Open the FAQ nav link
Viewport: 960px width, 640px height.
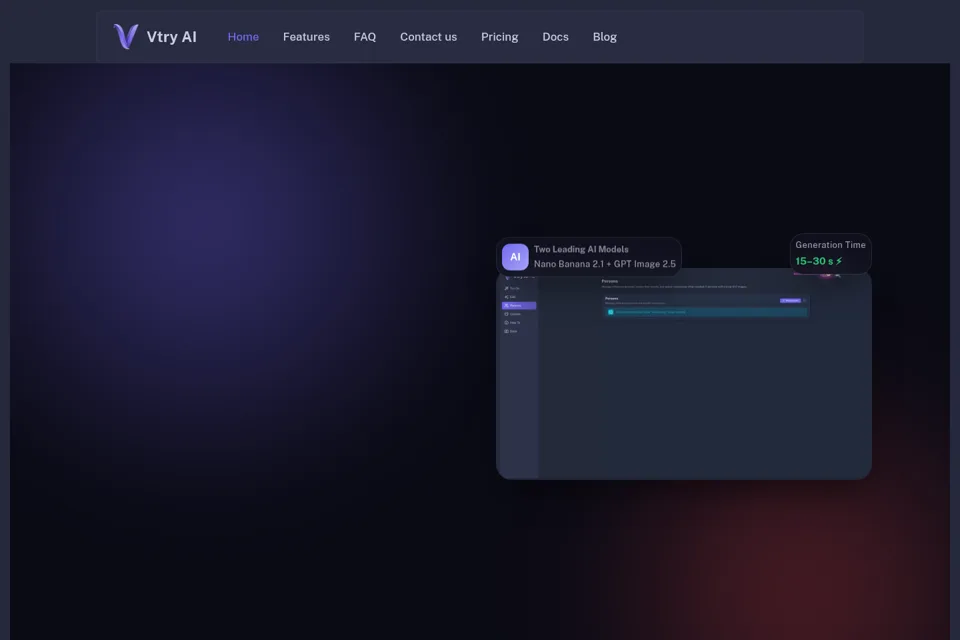365,37
